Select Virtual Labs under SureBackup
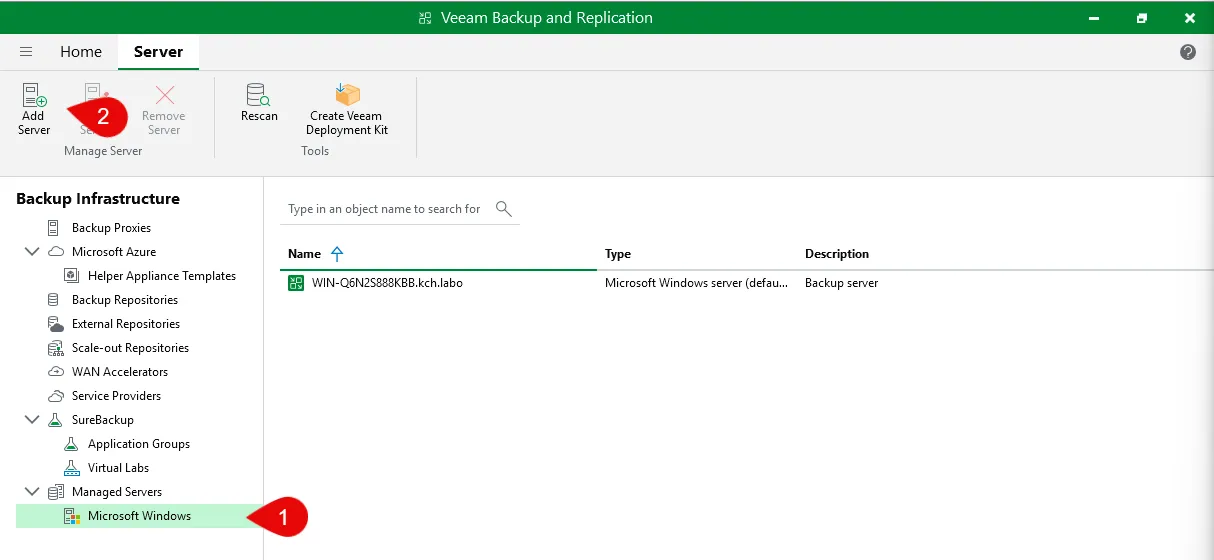The image size is (1214, 560). click(118, 468)
